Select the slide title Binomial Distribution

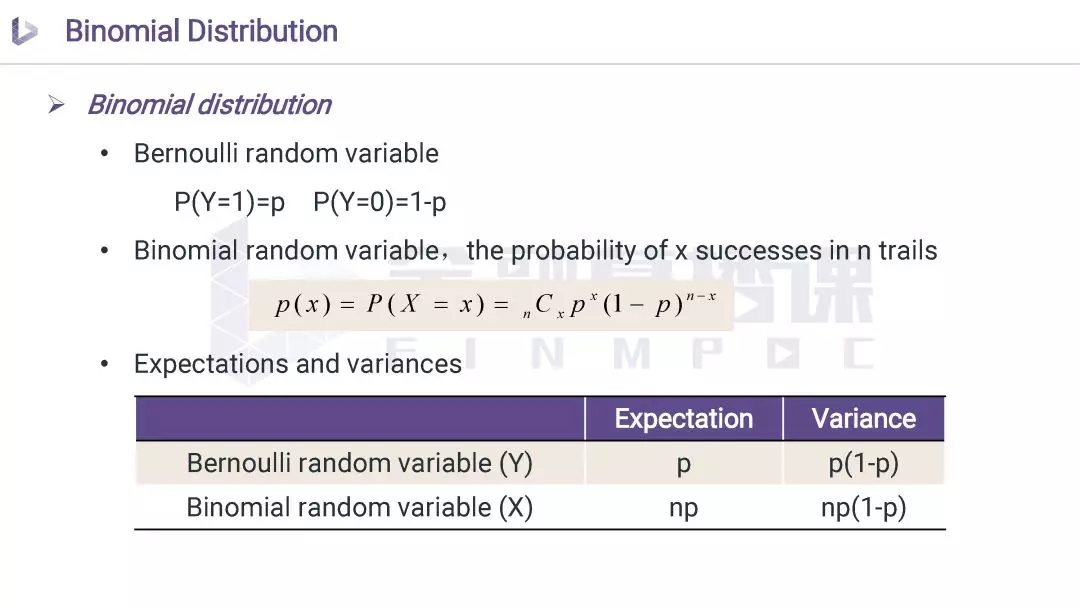(x=201, y=31)
